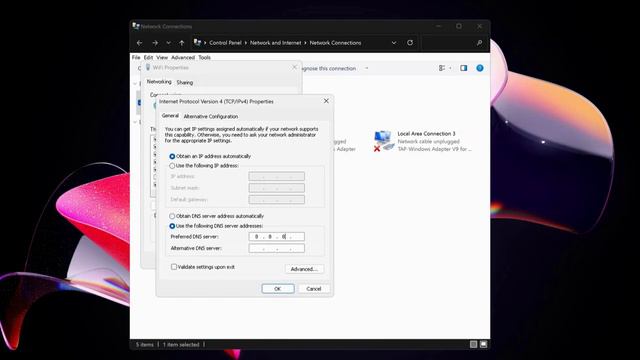This screenshot has width=640, height=360.
Task: Open the File menu
Action: coord(136,58)
